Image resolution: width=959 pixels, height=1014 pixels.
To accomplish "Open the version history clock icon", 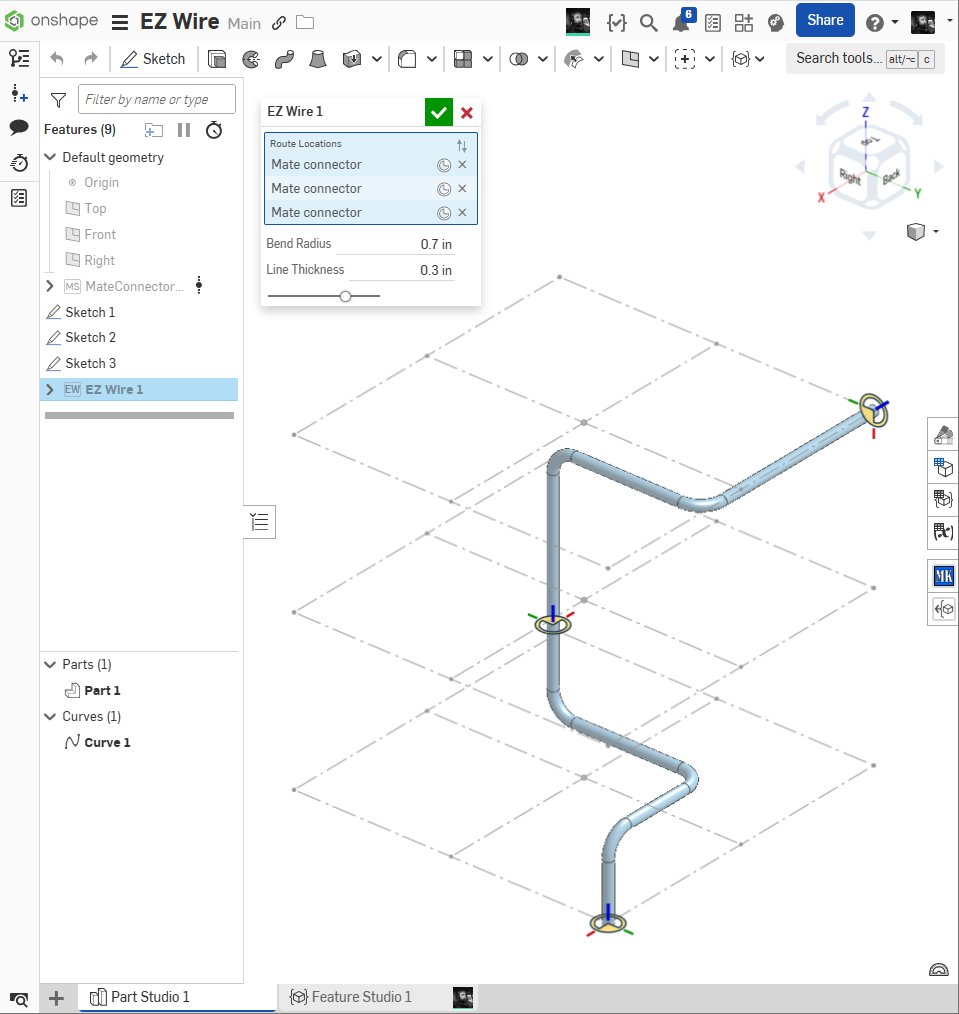I will pos(19,163).
